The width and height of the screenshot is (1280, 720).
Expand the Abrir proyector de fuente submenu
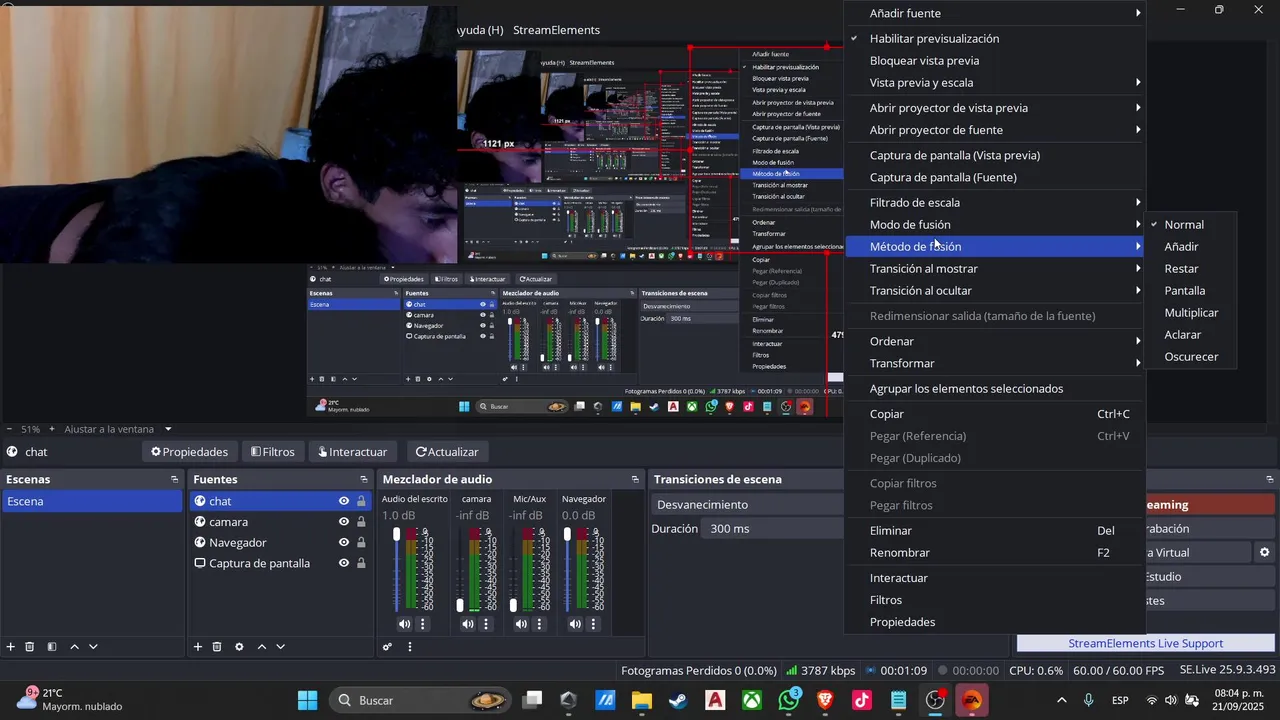995,130
